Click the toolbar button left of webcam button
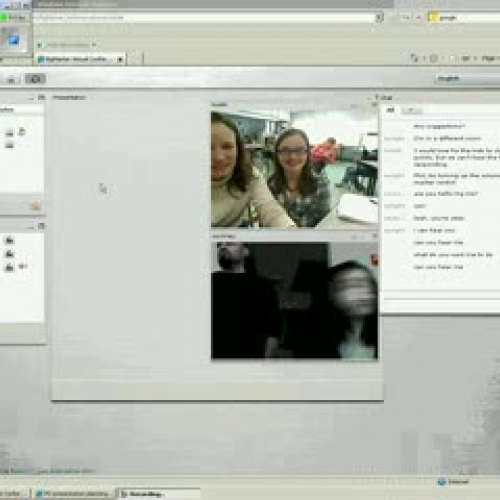Image resolution: width=500 pixels, height=500 pixels. (11, 80)
